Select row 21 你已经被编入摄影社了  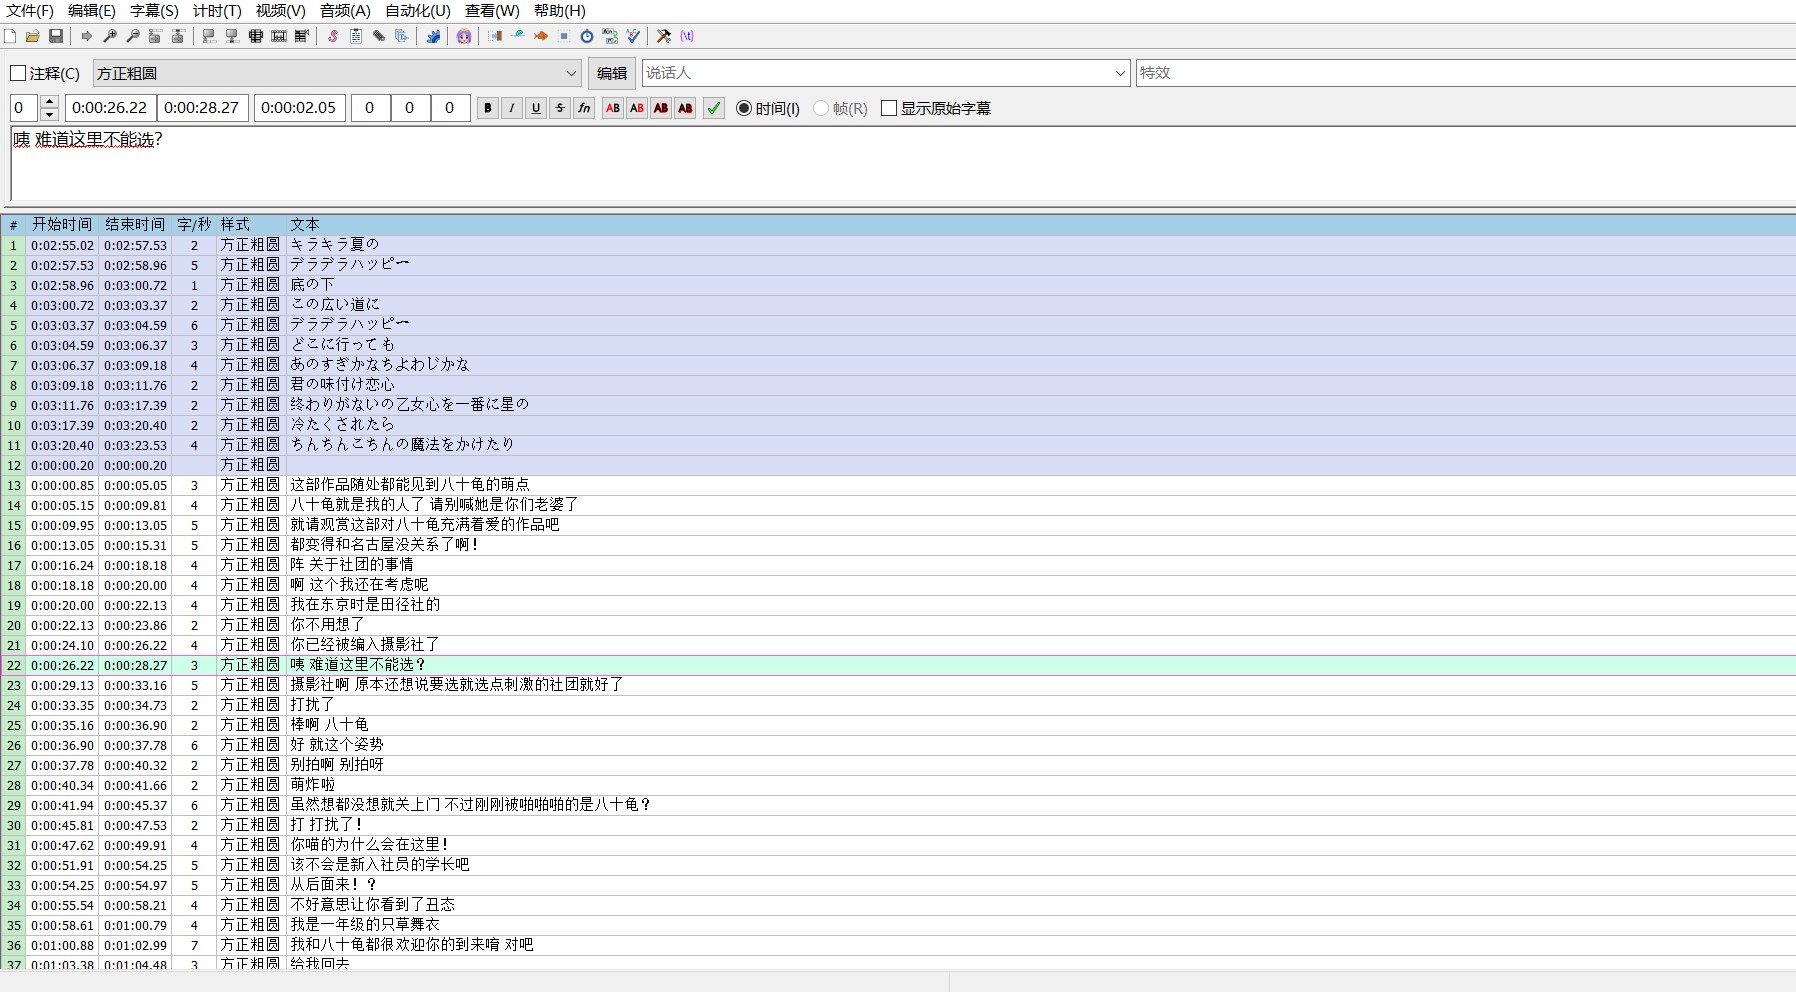898,645
